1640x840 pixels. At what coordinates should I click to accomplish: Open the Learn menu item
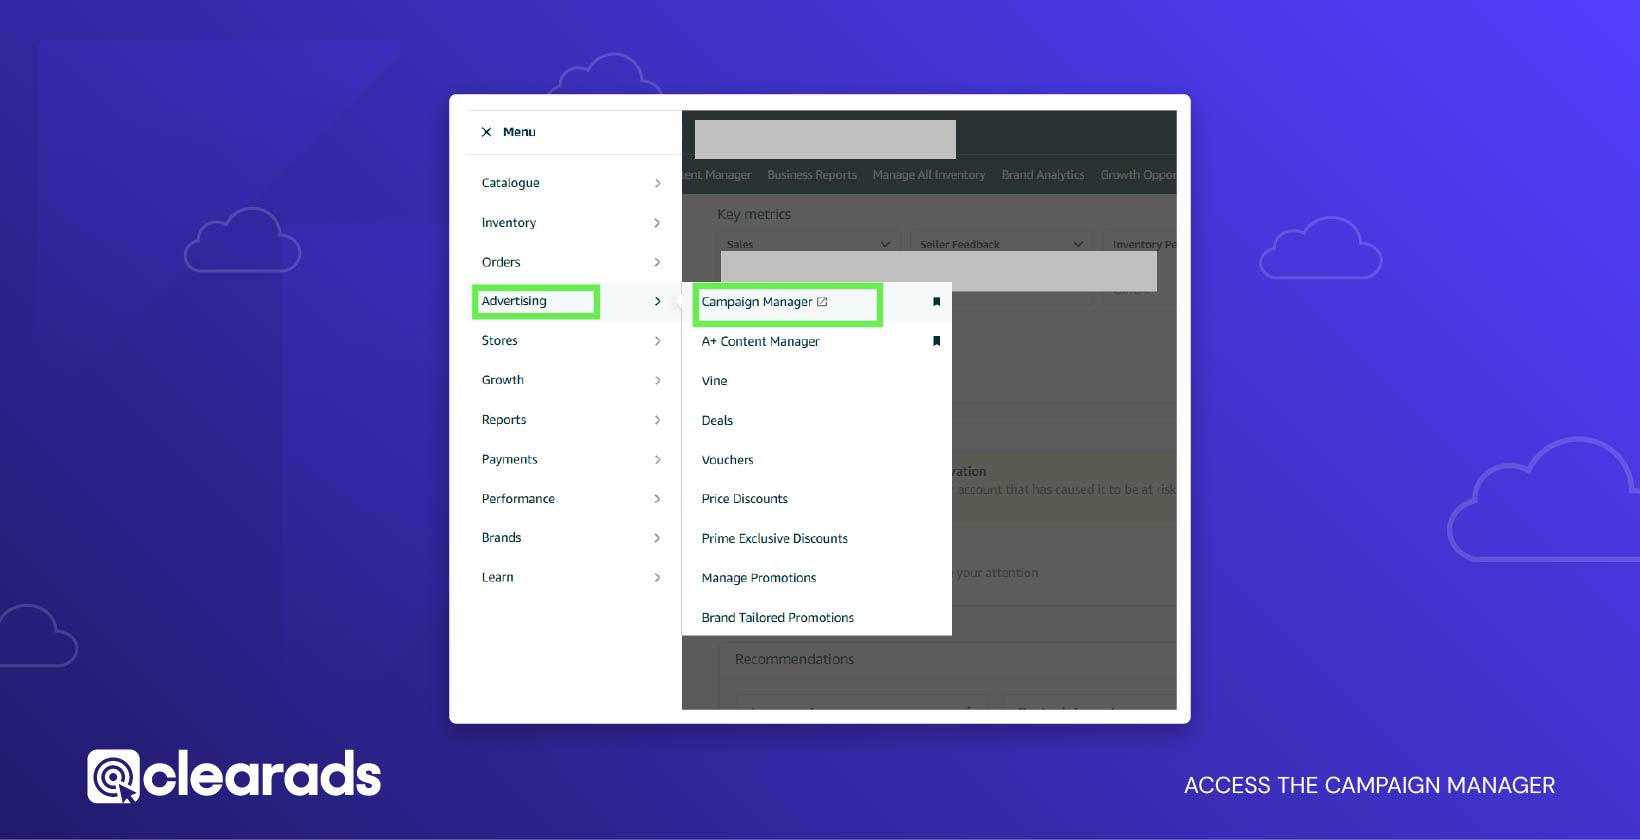pos(497,577)
